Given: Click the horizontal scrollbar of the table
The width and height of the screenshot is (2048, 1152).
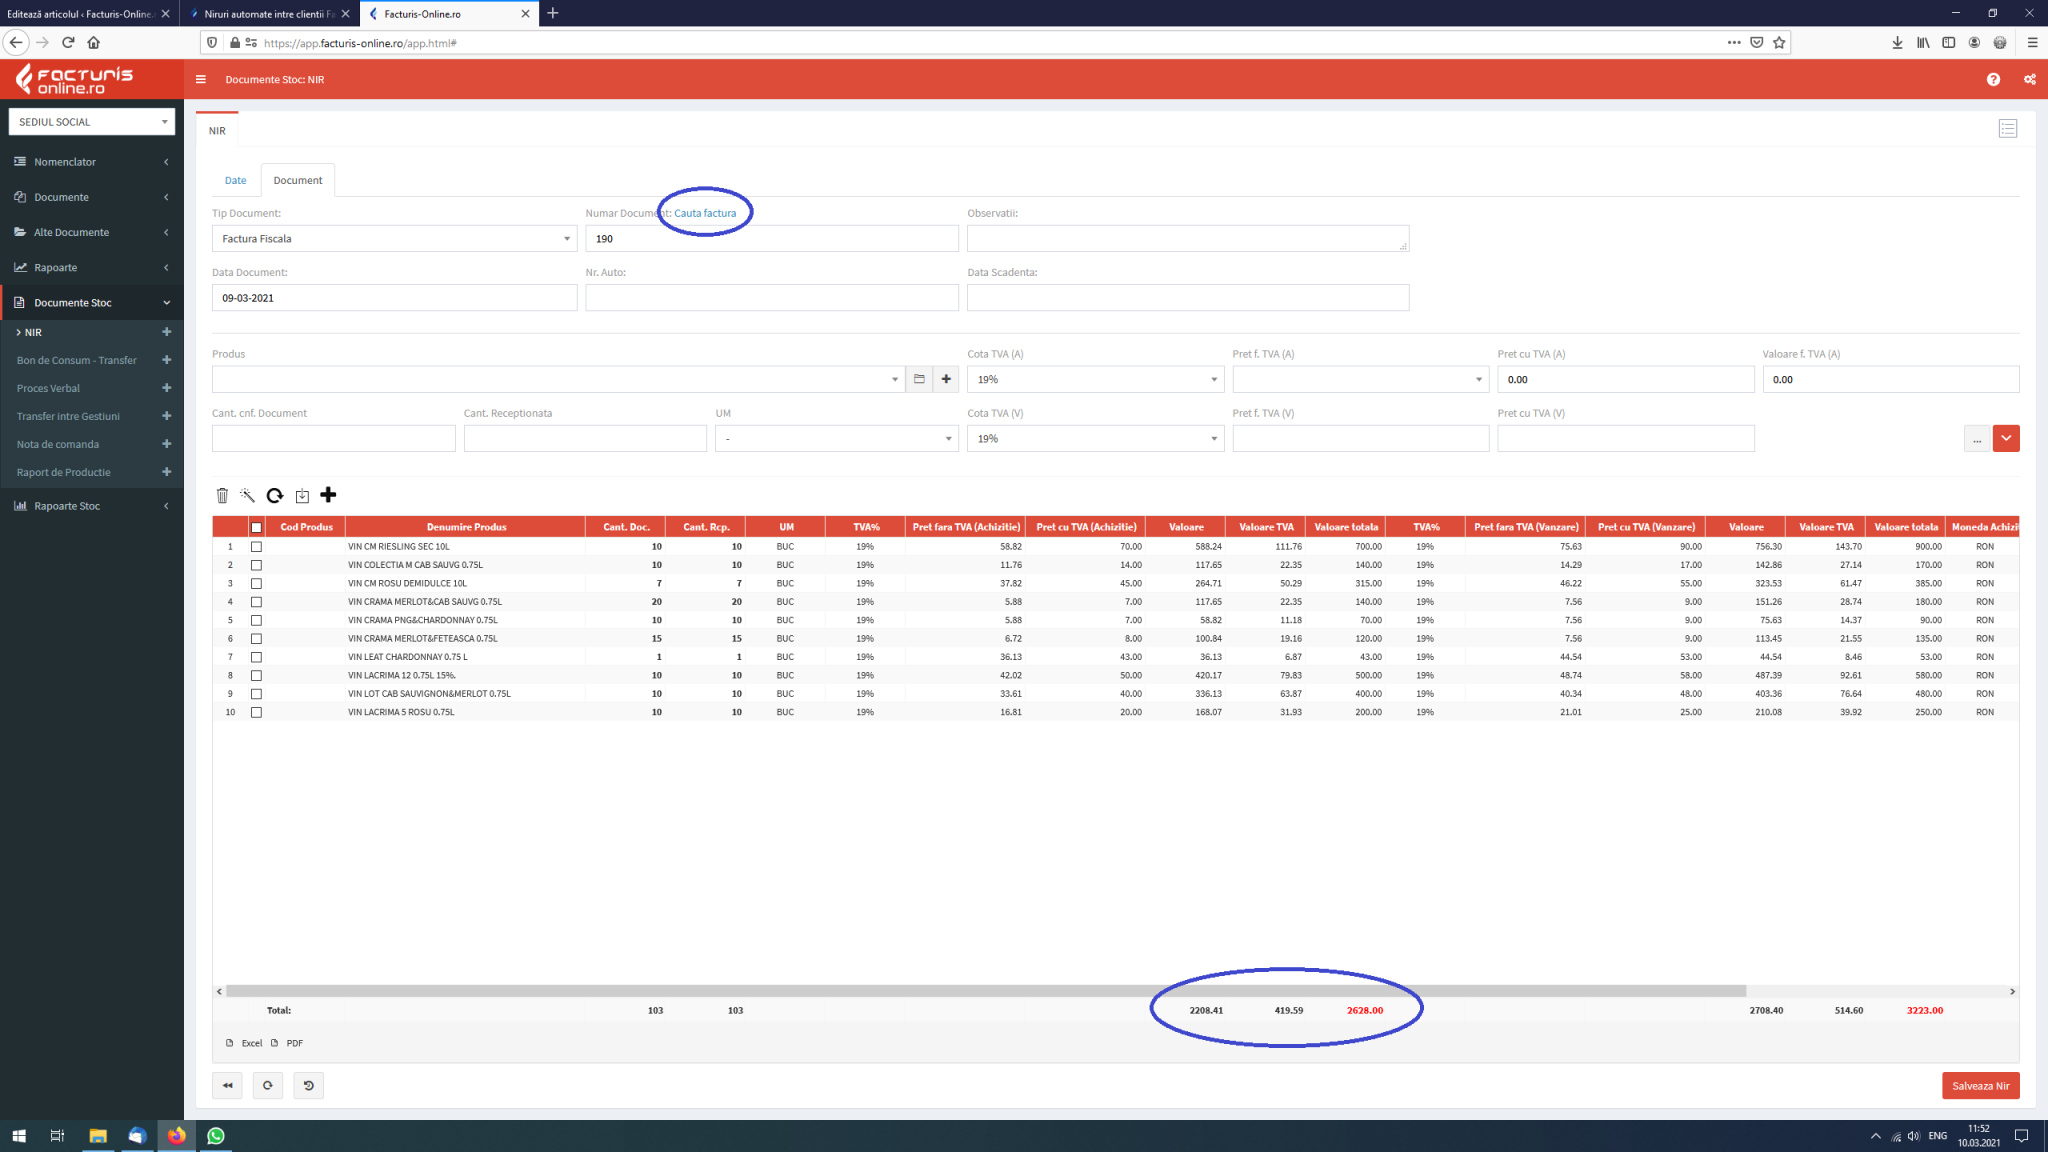Looking at the screenshot, I should click(986, 991).
